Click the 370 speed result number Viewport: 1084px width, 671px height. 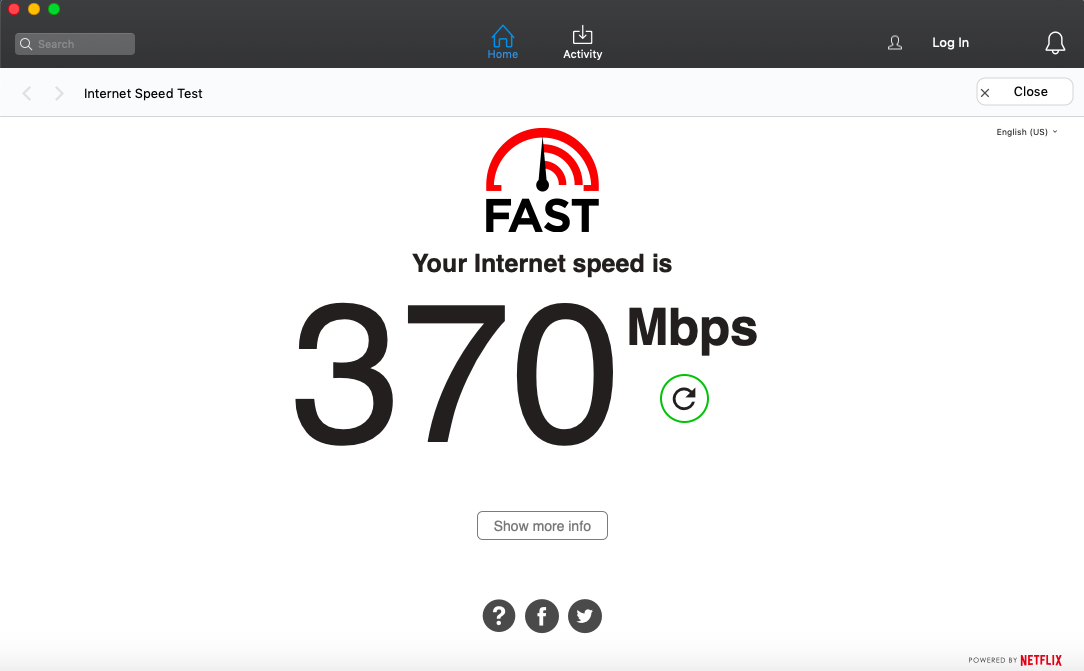pos(454,374)
